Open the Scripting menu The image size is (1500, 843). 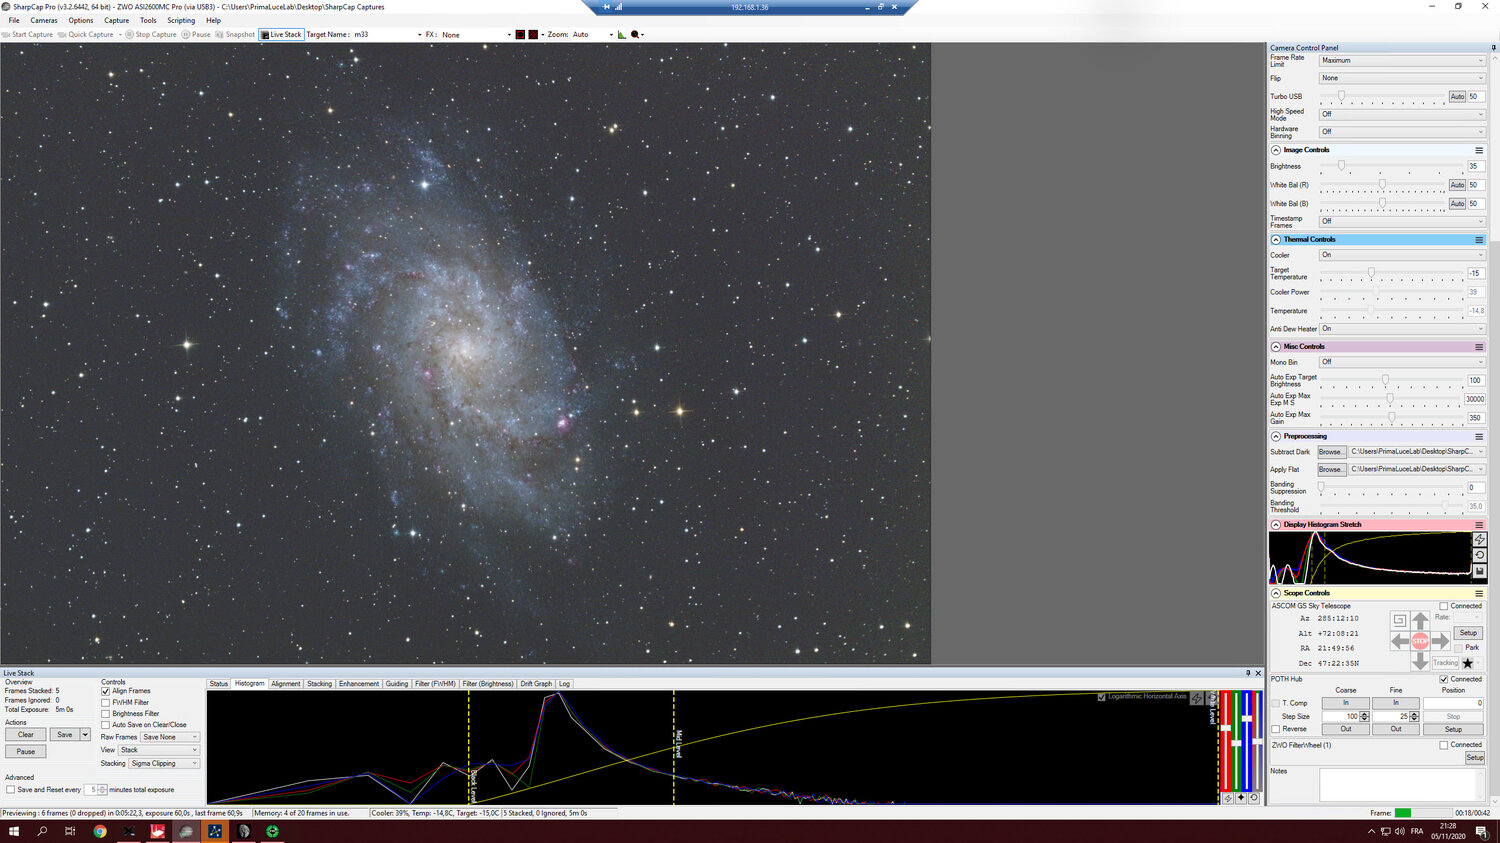181,20
